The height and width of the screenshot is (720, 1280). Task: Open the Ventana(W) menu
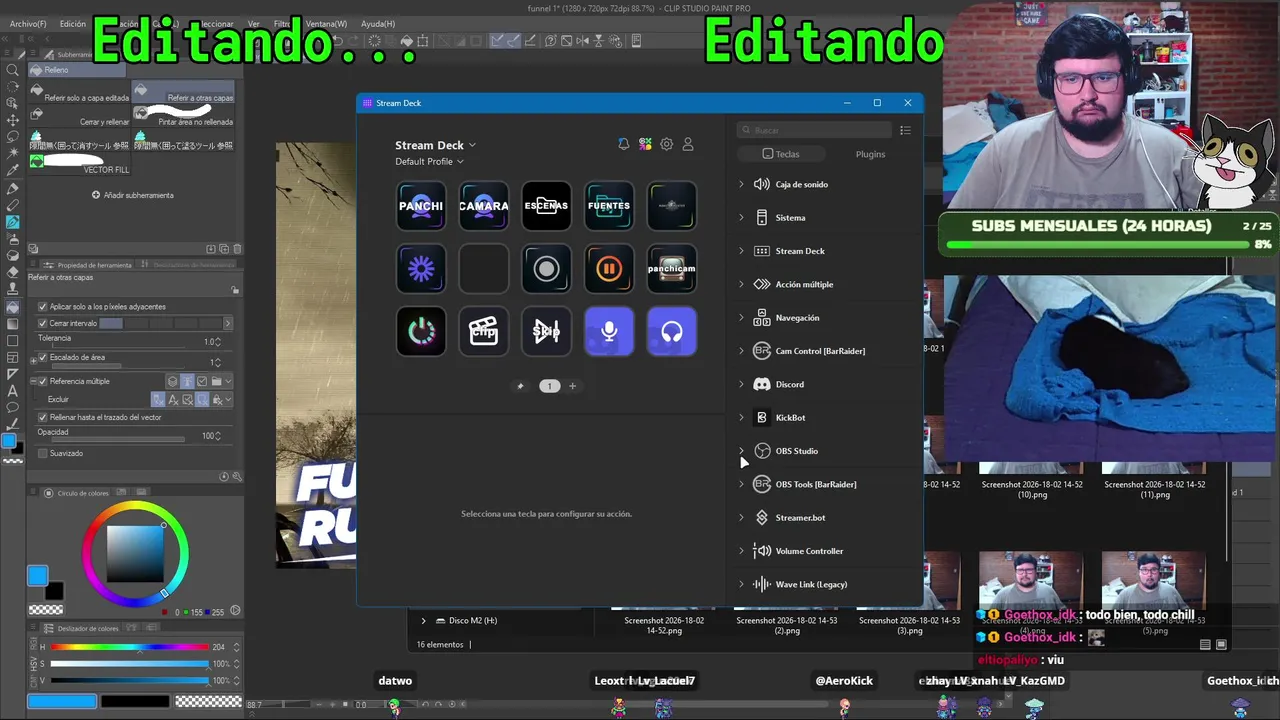tap(326, 24)
